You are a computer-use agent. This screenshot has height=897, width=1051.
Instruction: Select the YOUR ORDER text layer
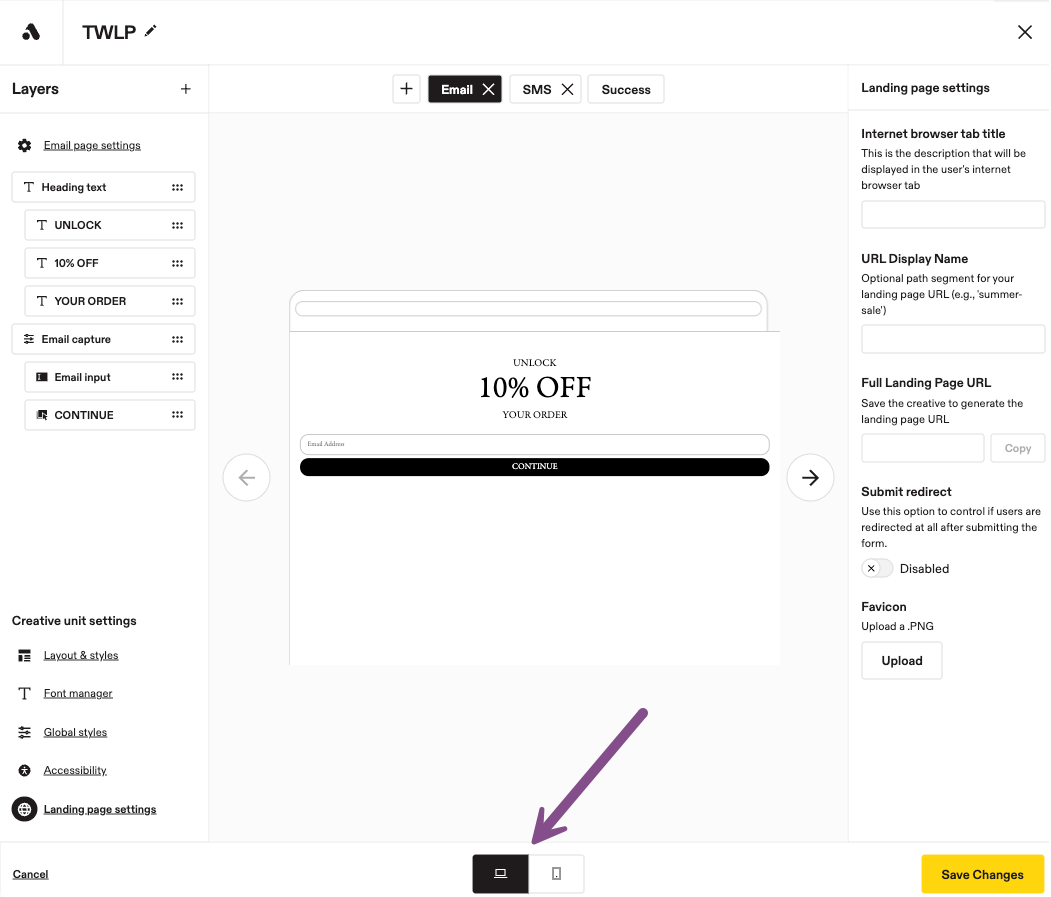[110, 301]
